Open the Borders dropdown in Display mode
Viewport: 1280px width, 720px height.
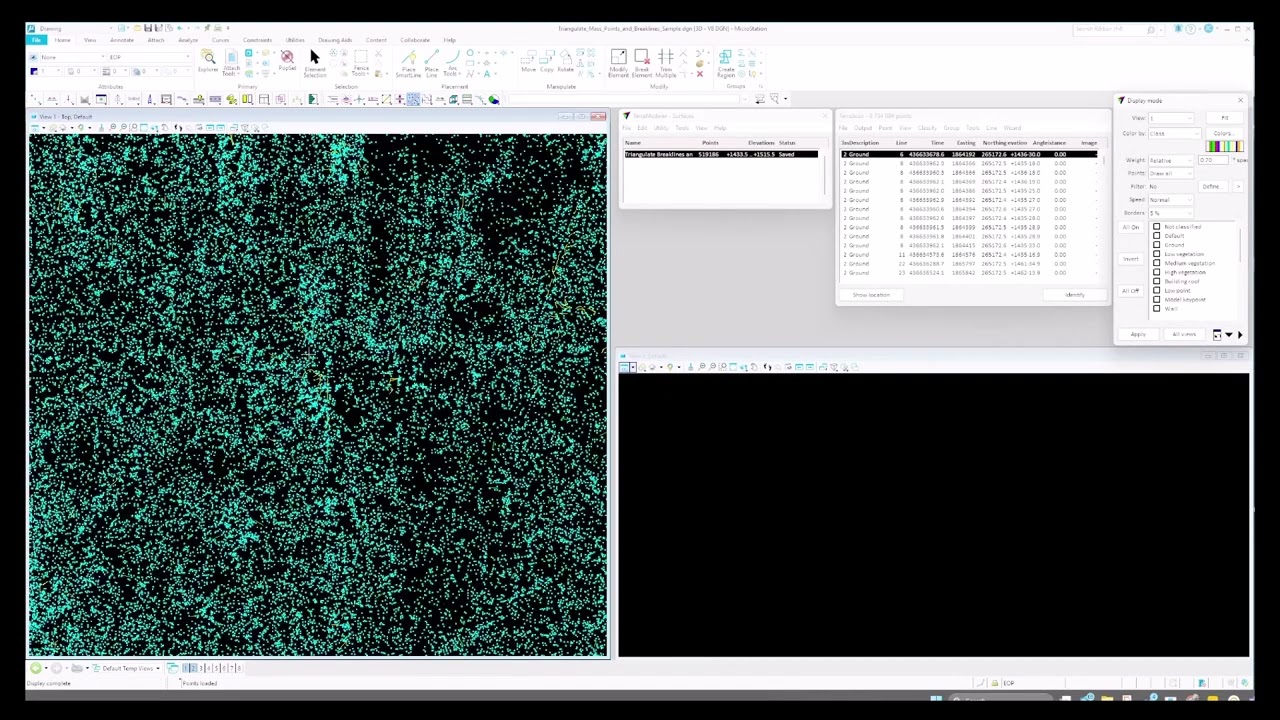[x=1171, y=213]
